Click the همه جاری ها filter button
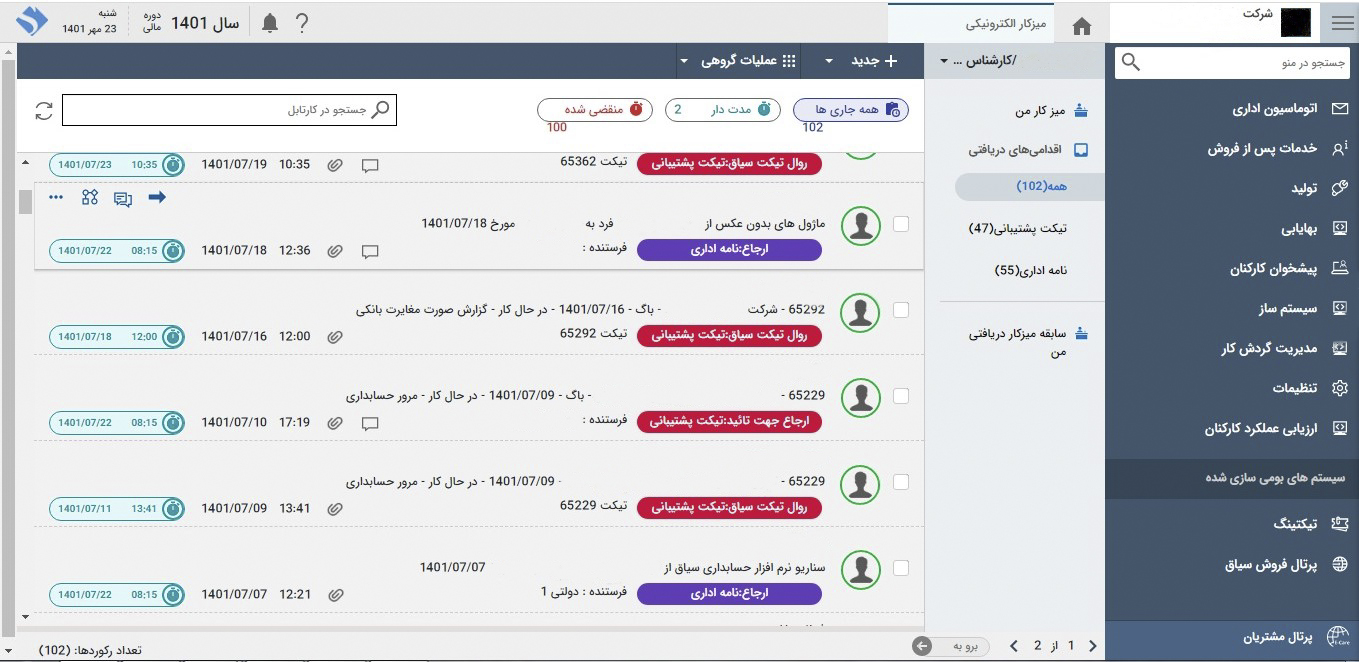Viewport: 1359px width, 662px height. coord(850,109)
